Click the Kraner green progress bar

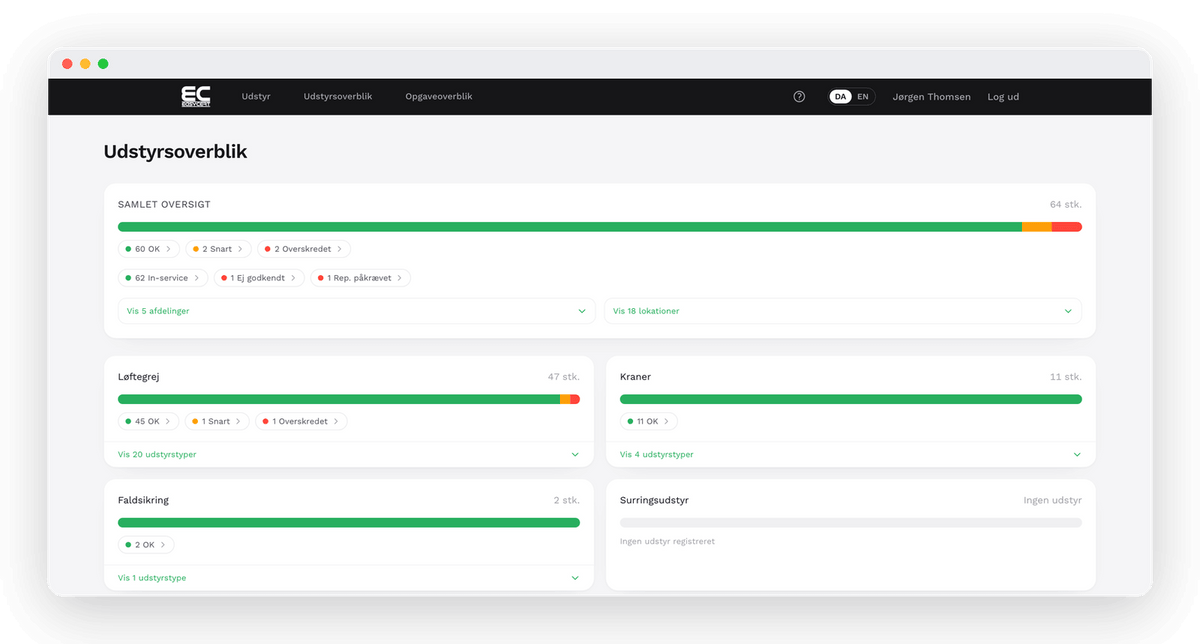point(851,399)
